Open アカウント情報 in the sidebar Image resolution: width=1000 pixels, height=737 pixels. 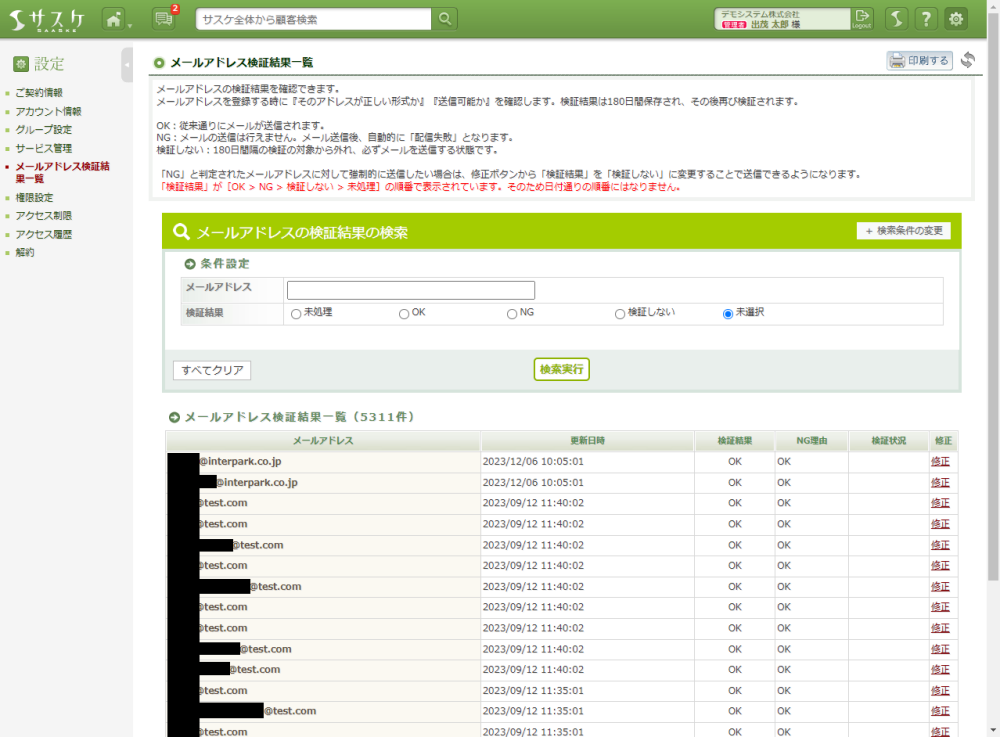tap(48, 111)
